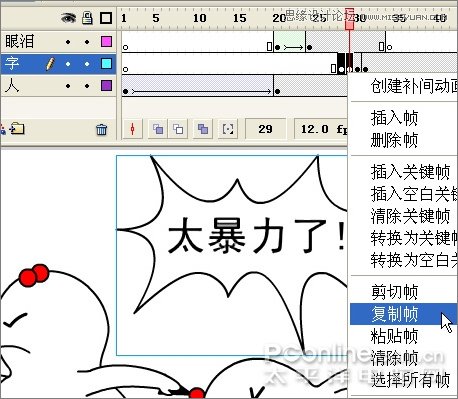Add a new layer folder
This screenshot has height=399, width=458.
tap(17, 129)
